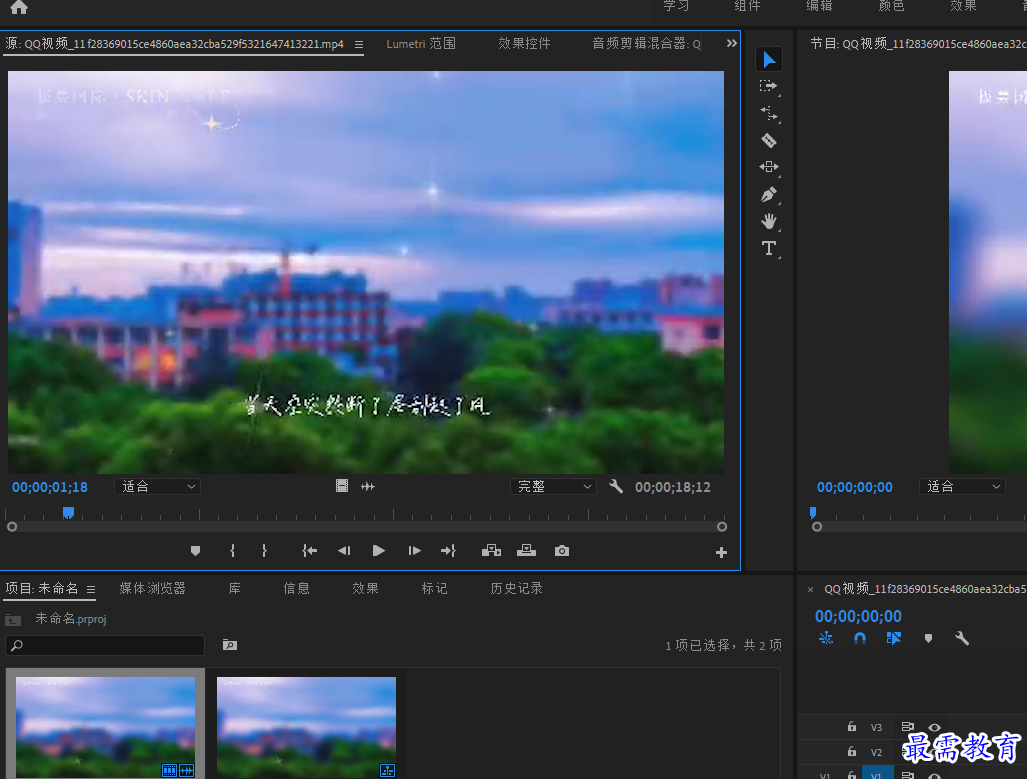This screenshot has width=1027, height=779.
Task: Switch to 学习 workspace
Action: 676,6
